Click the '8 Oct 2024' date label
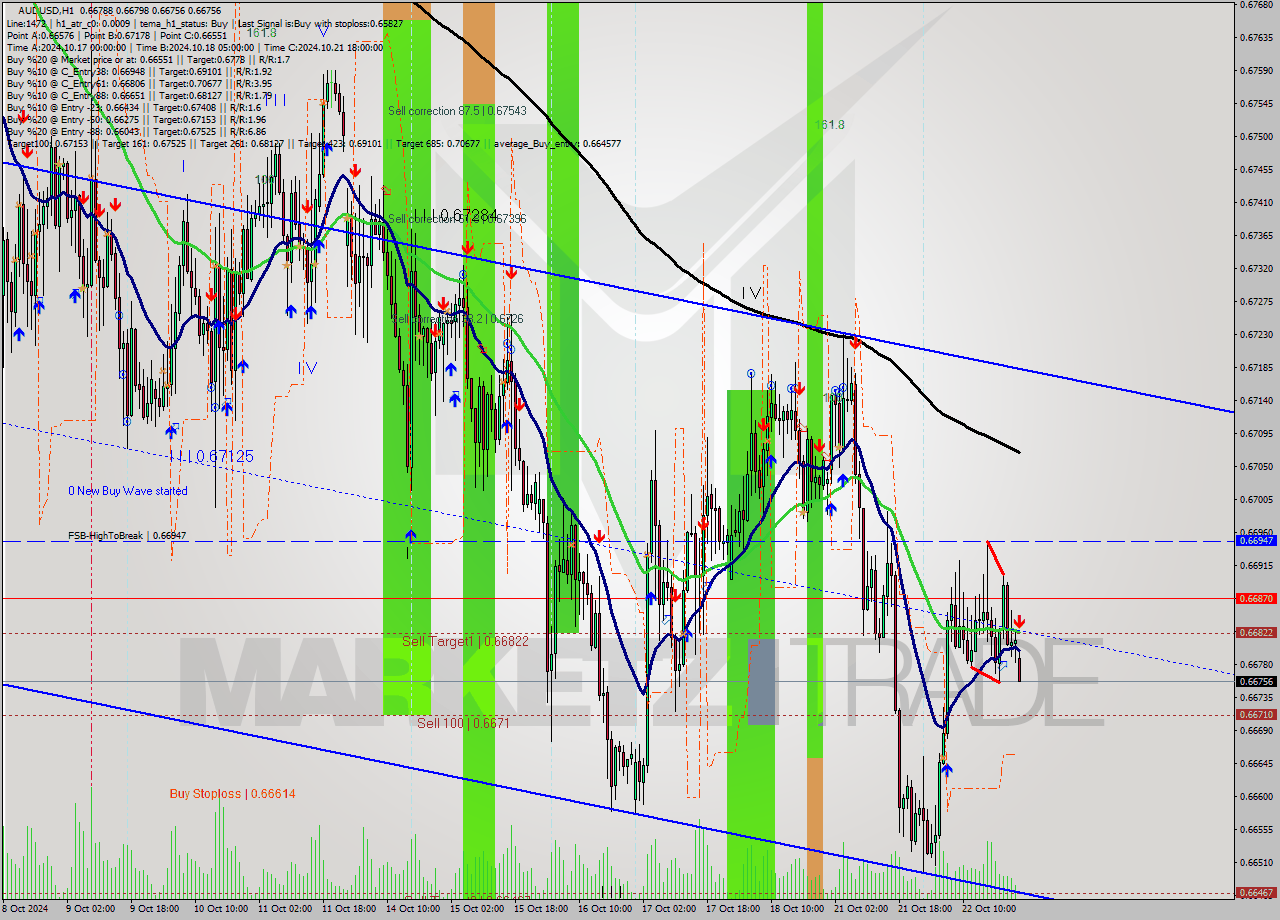Screen dimensions: 1280x920 tap(25, 910)
